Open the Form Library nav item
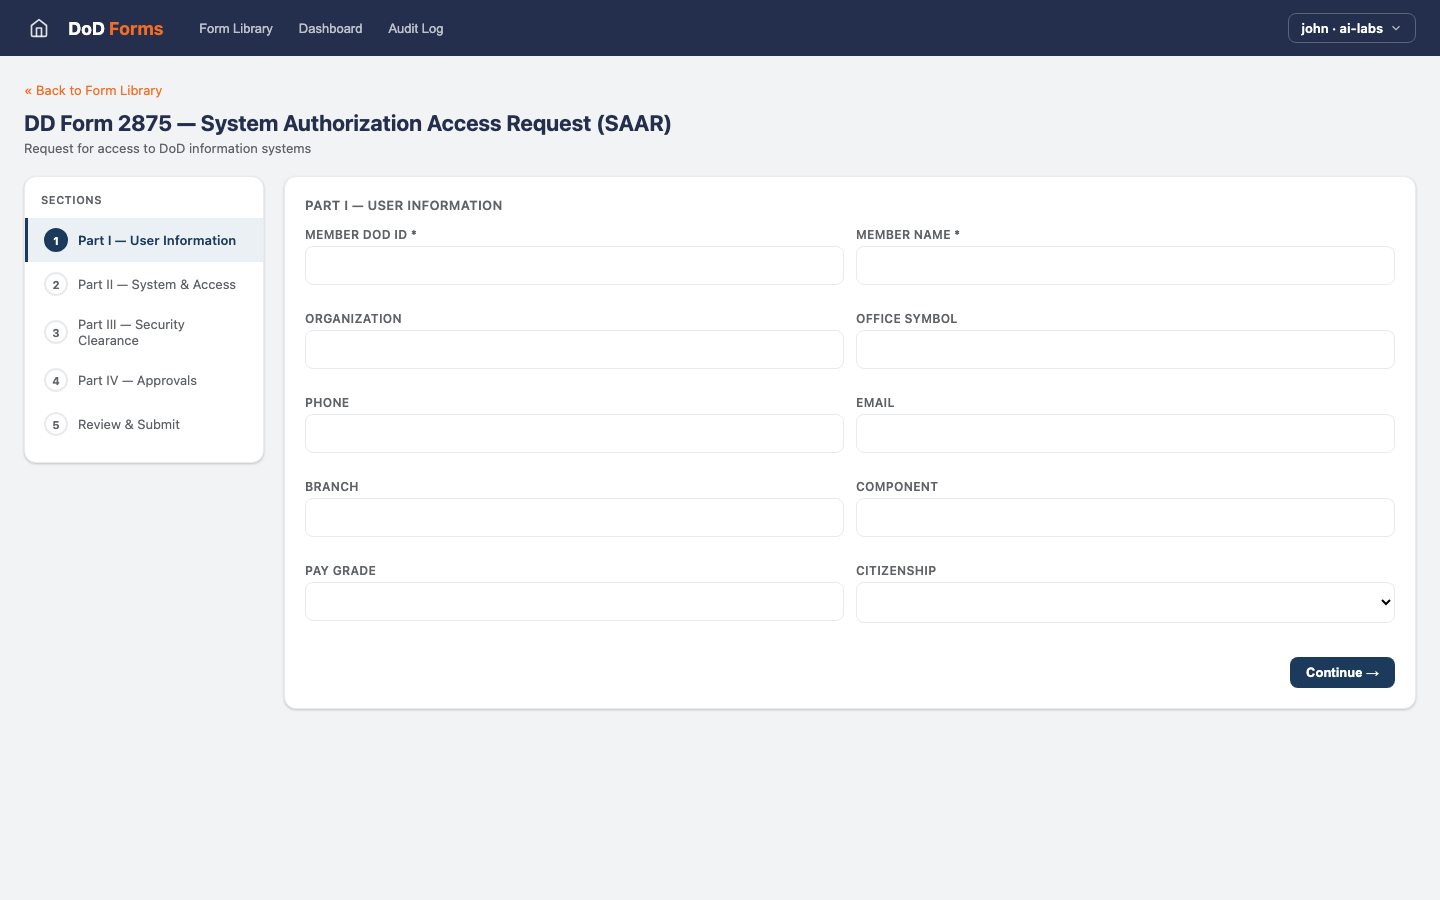This screenshot has width=1440, height=900. point(236,28)
